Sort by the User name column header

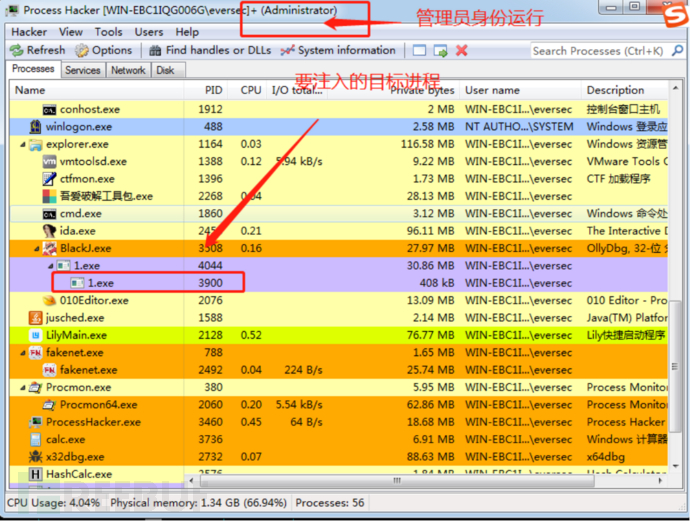point(520,90)
